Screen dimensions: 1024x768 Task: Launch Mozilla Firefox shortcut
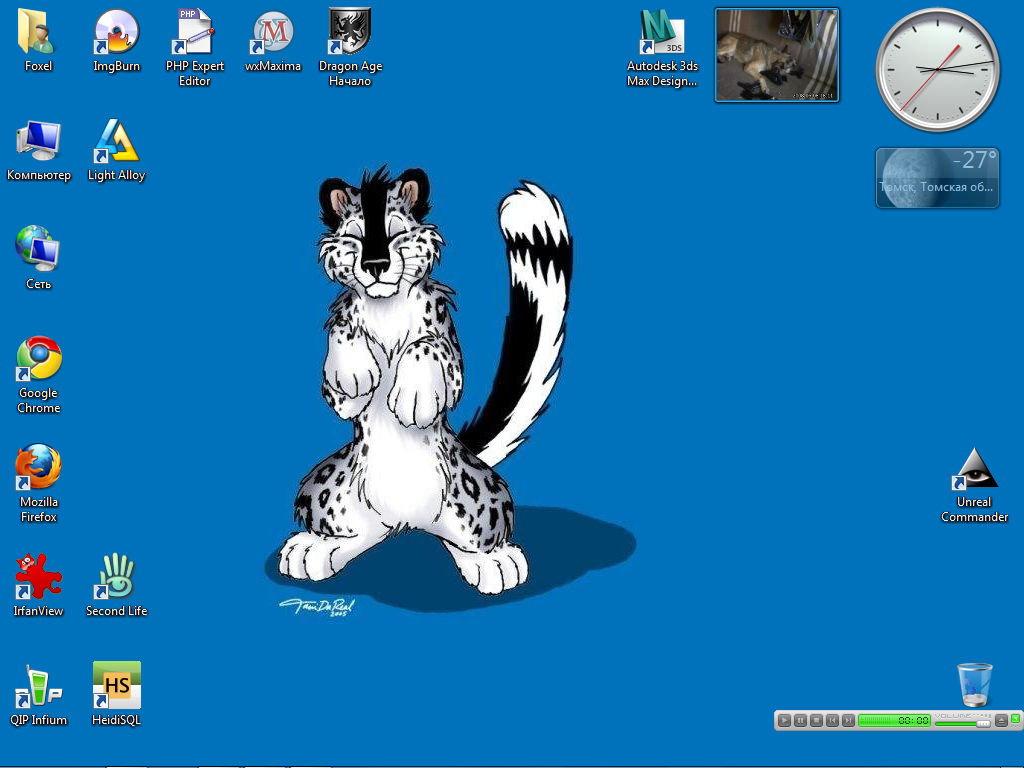38,468
